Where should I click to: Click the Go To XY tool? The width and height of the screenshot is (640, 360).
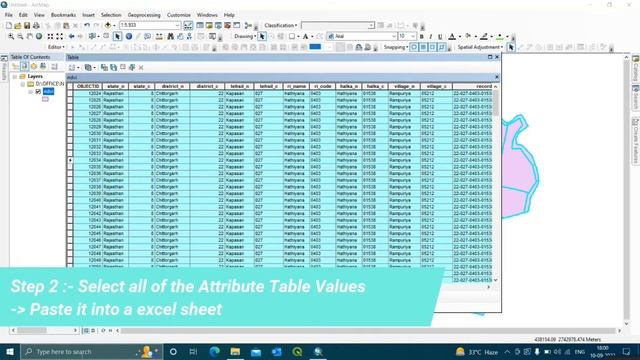(x=189, y=37)
